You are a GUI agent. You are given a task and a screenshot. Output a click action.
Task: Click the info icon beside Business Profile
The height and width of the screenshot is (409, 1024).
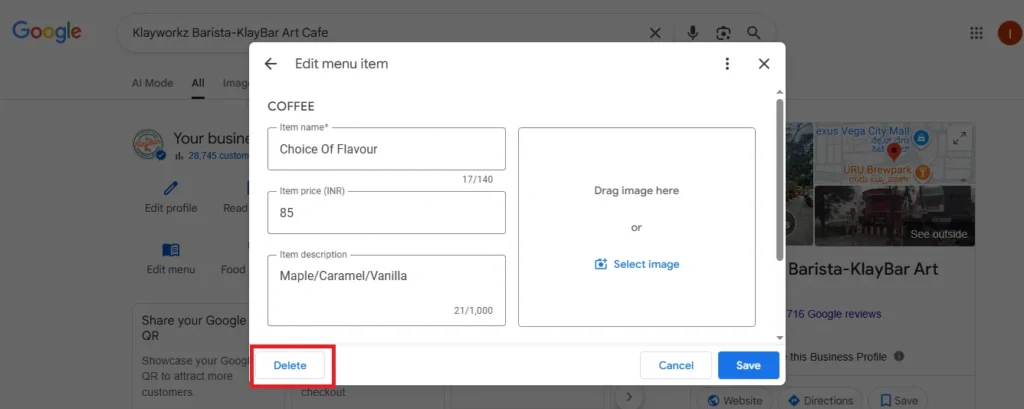pyautogui.click(x=899, y=357)
